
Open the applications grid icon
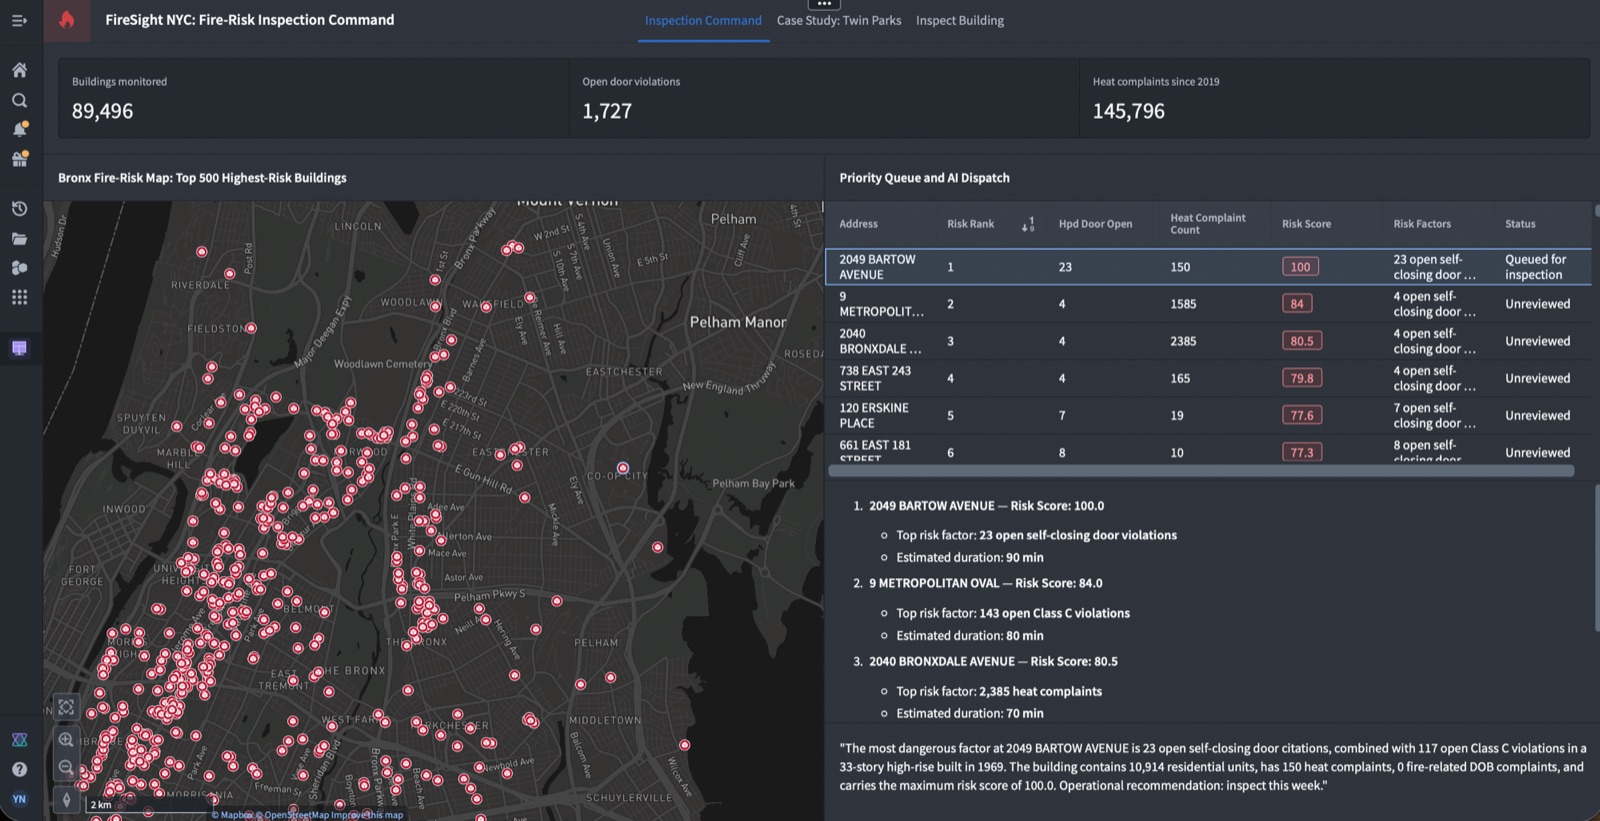click(x=19, y=297)
